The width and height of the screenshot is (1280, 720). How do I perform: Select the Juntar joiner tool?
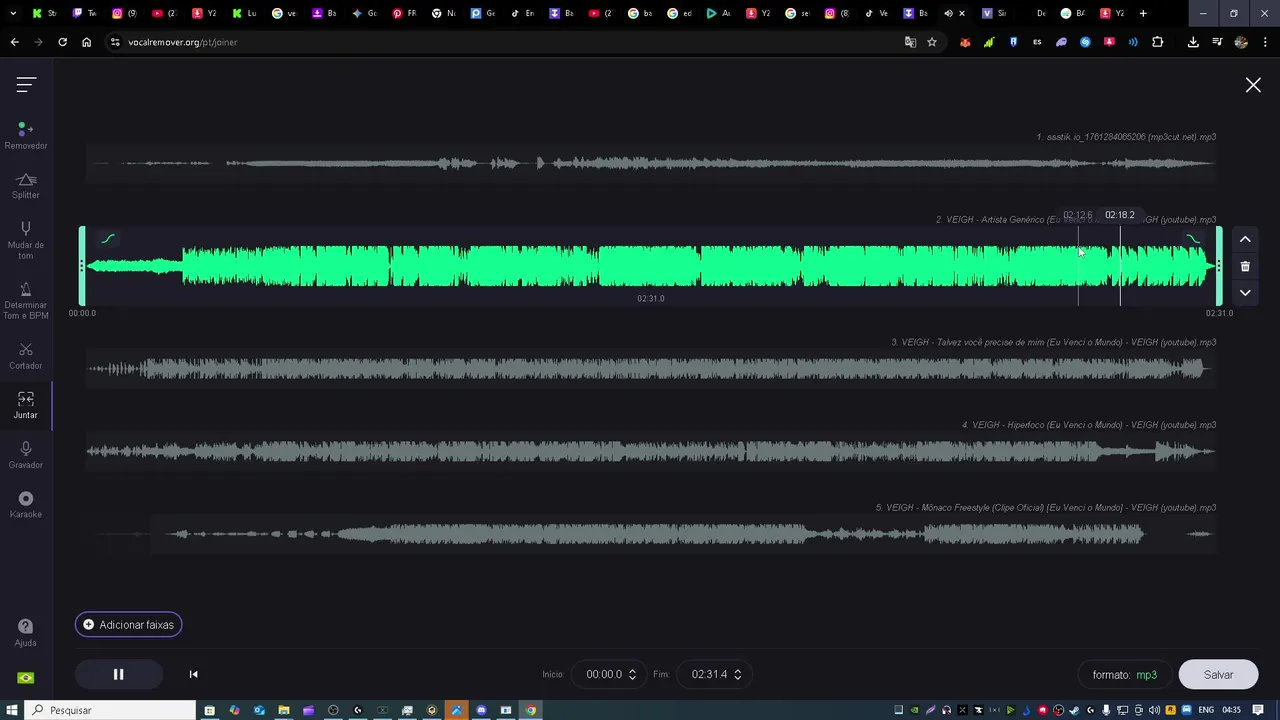26,405
